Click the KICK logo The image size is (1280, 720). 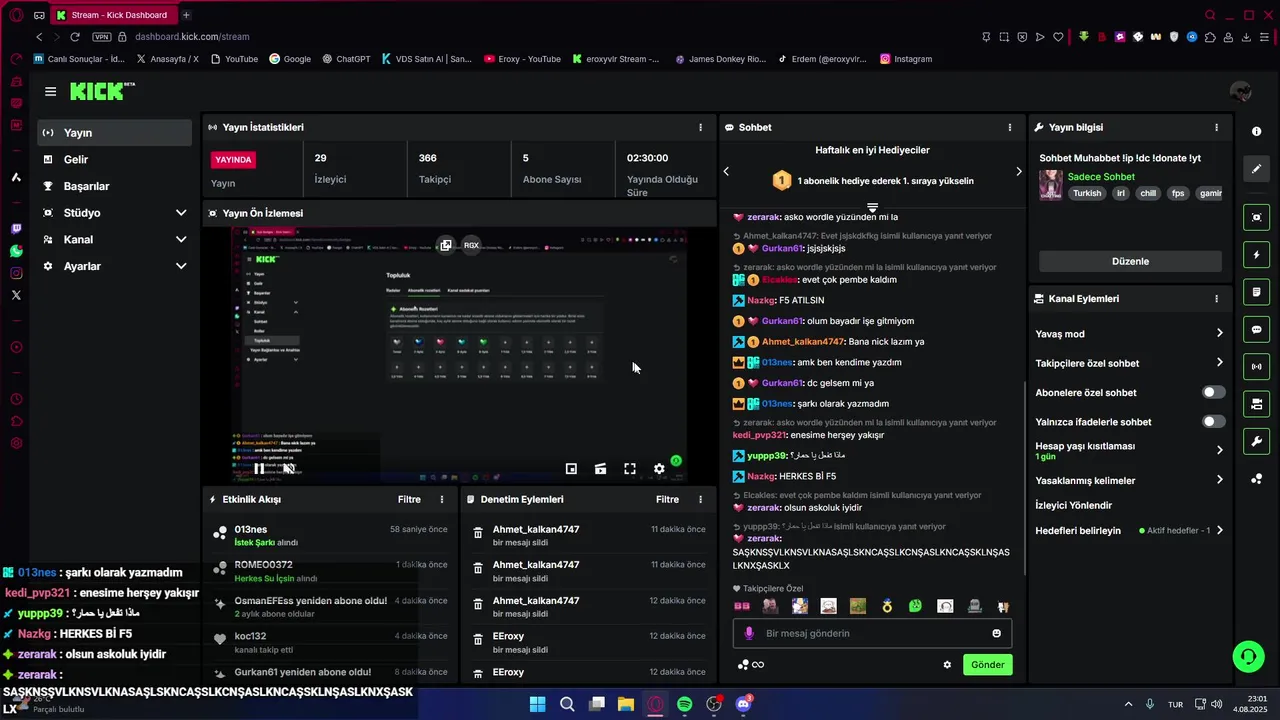tap(102, 91)
